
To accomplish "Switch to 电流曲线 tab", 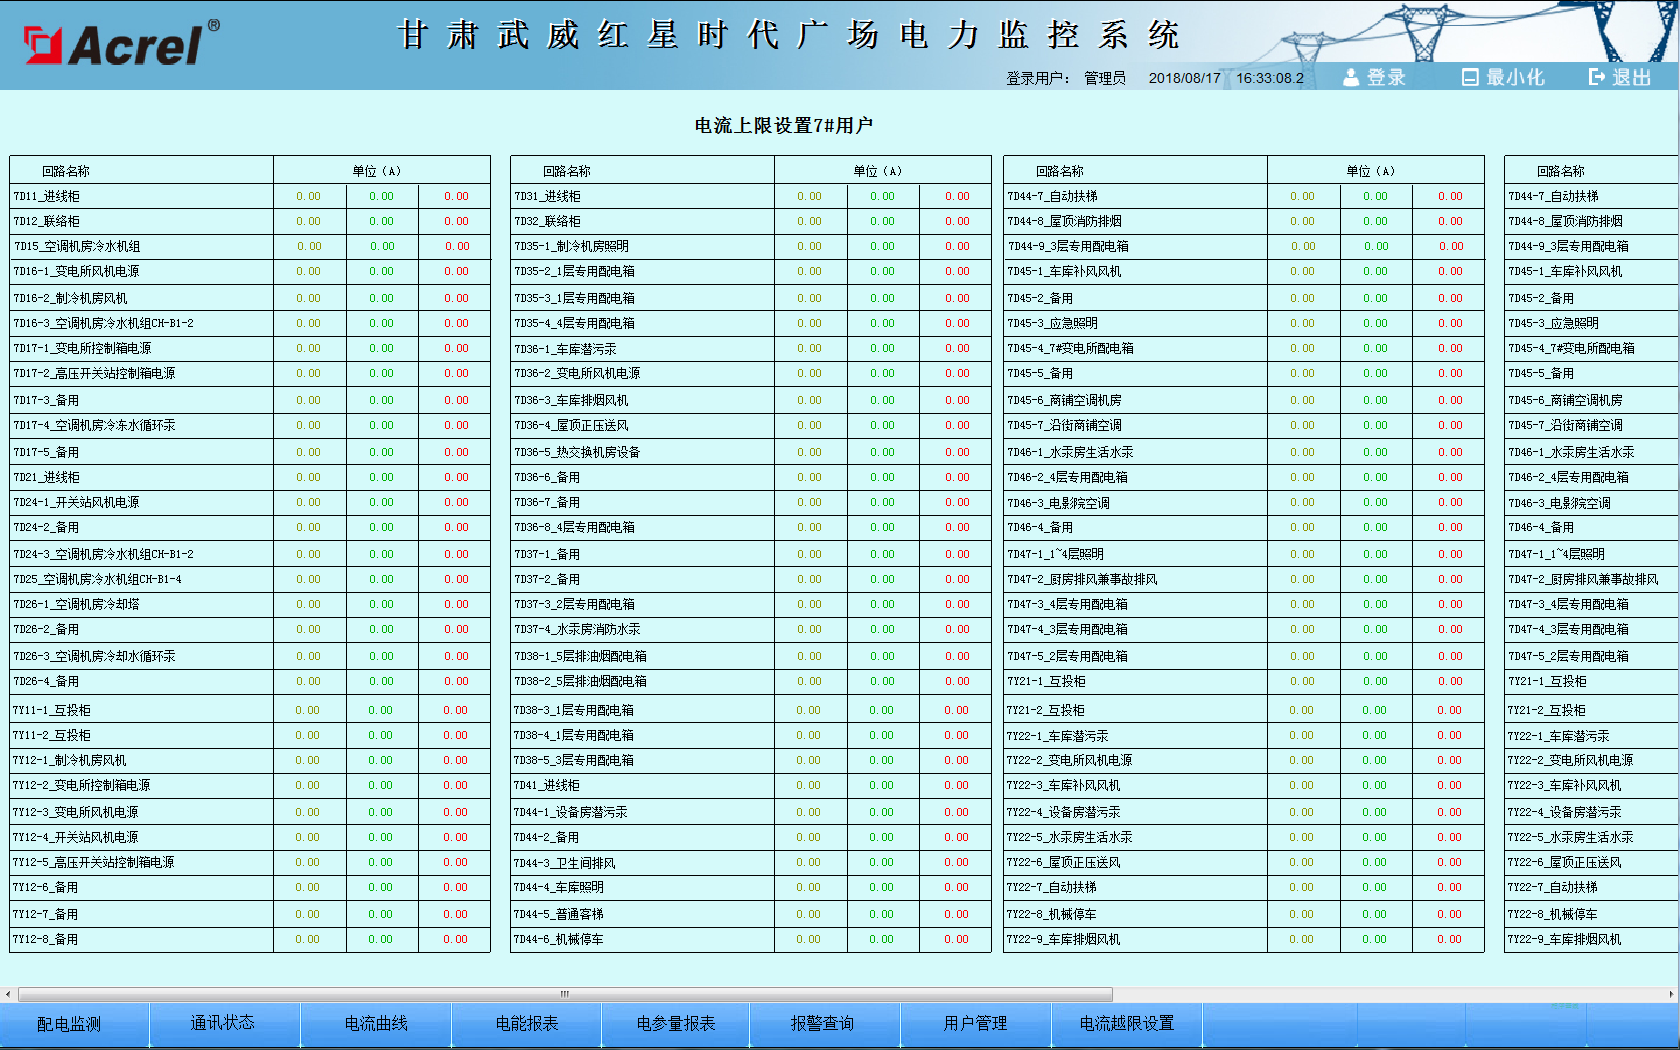I will [x=376, y=1023].
